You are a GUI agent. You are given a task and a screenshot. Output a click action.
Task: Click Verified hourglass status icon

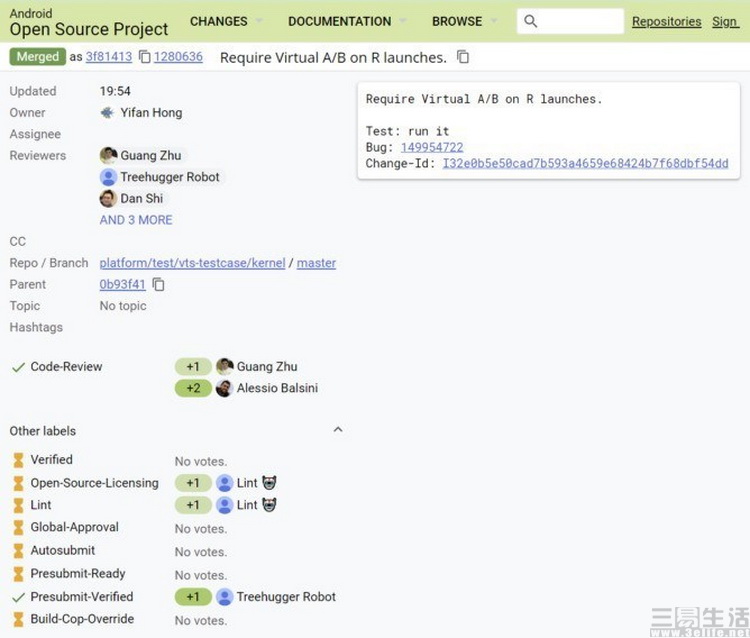18,460
